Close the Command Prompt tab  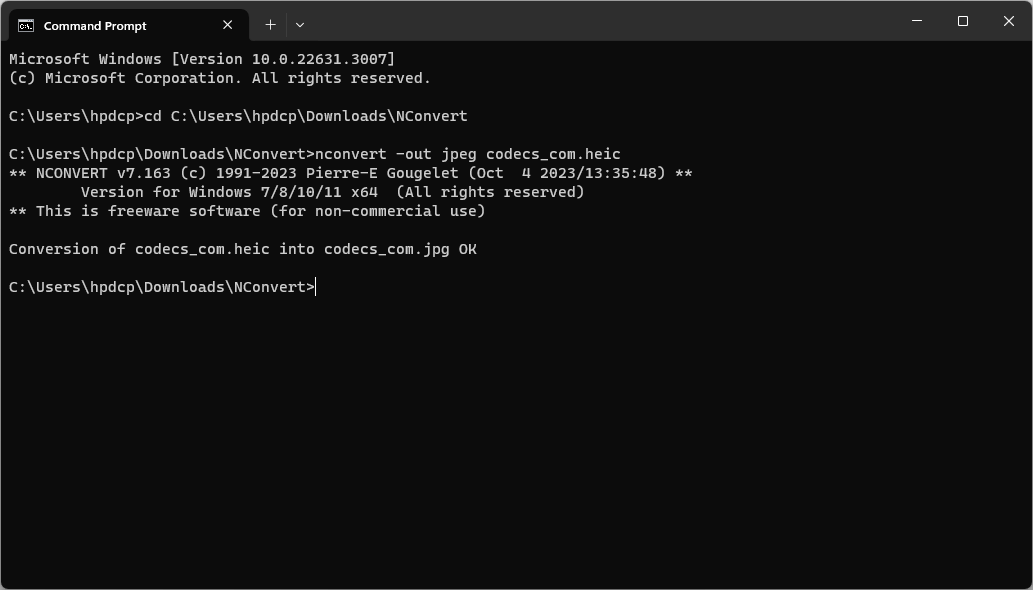tap(228, 25)
